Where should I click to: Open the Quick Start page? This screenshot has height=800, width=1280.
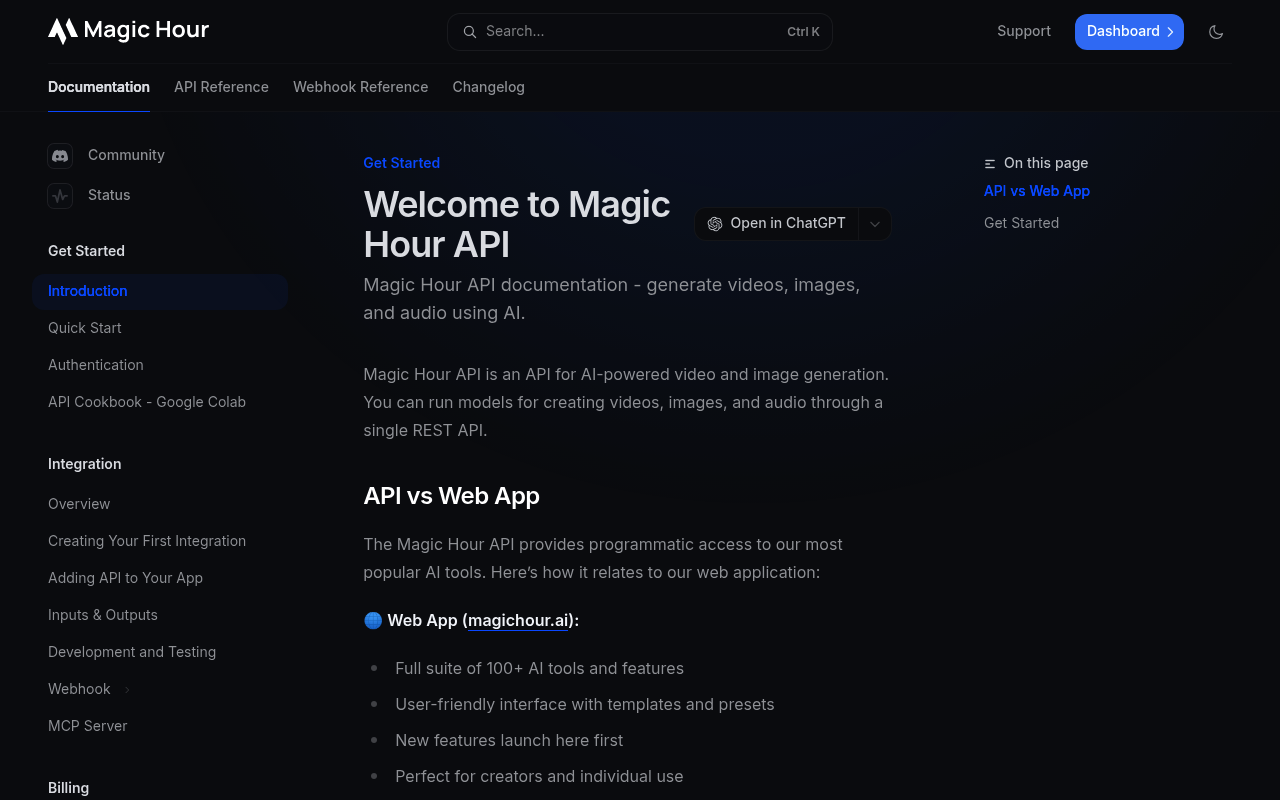click(x=85, y=328)
